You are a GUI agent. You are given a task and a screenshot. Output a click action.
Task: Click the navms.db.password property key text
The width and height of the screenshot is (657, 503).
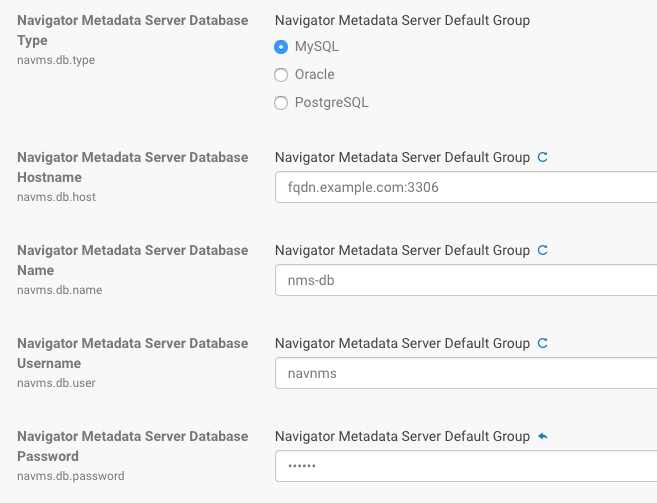[71, 476]
